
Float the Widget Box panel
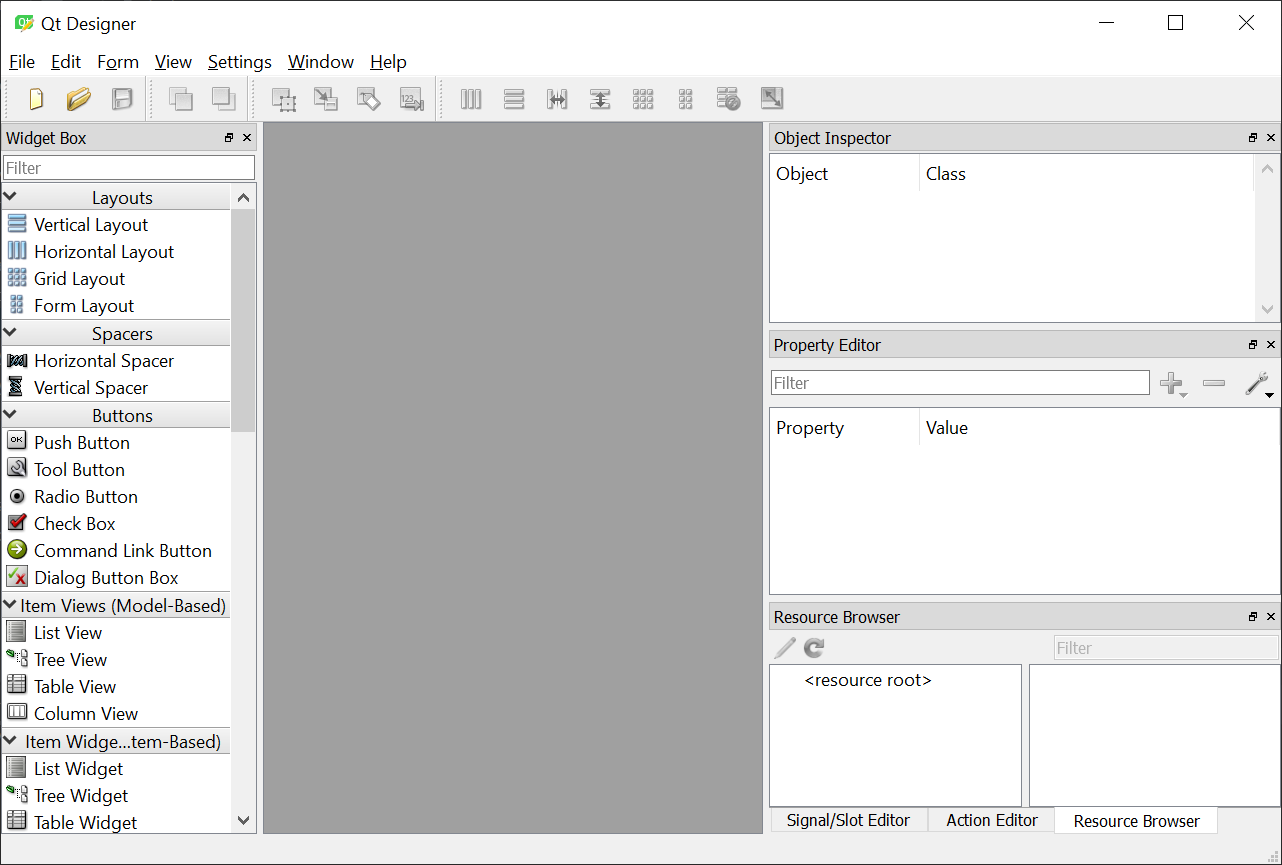[x=229, y=138]
